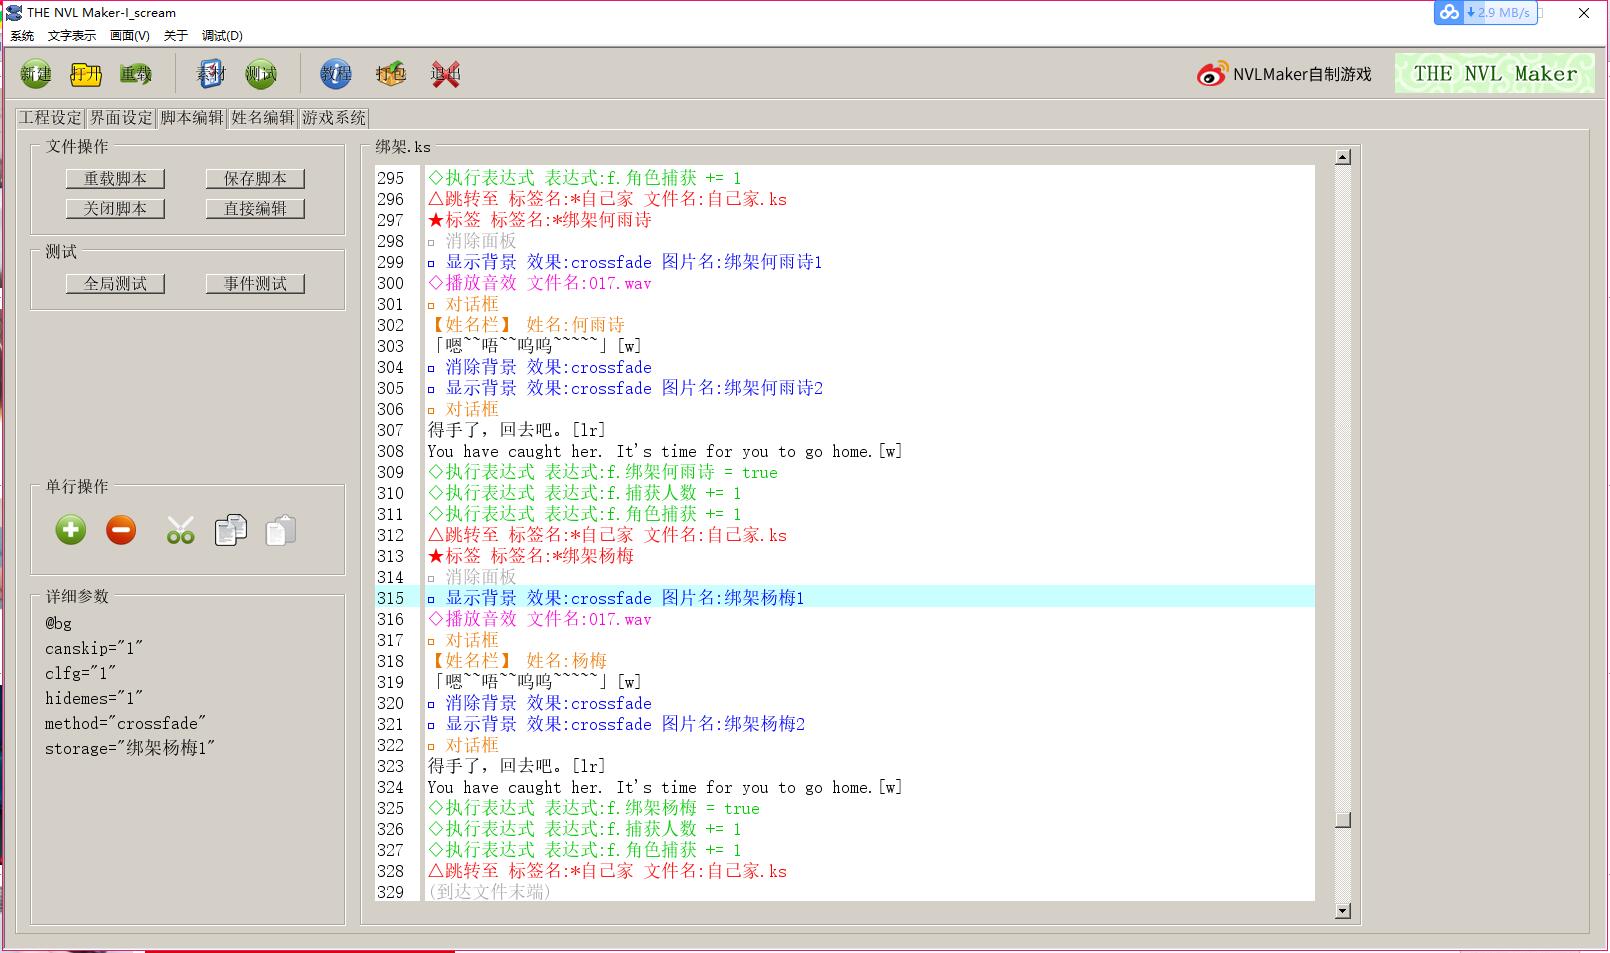The image size is (1610, 953).
Task: Click the canskip="1" parameter text
Action: pyautogui.click(x=94, y=648)
